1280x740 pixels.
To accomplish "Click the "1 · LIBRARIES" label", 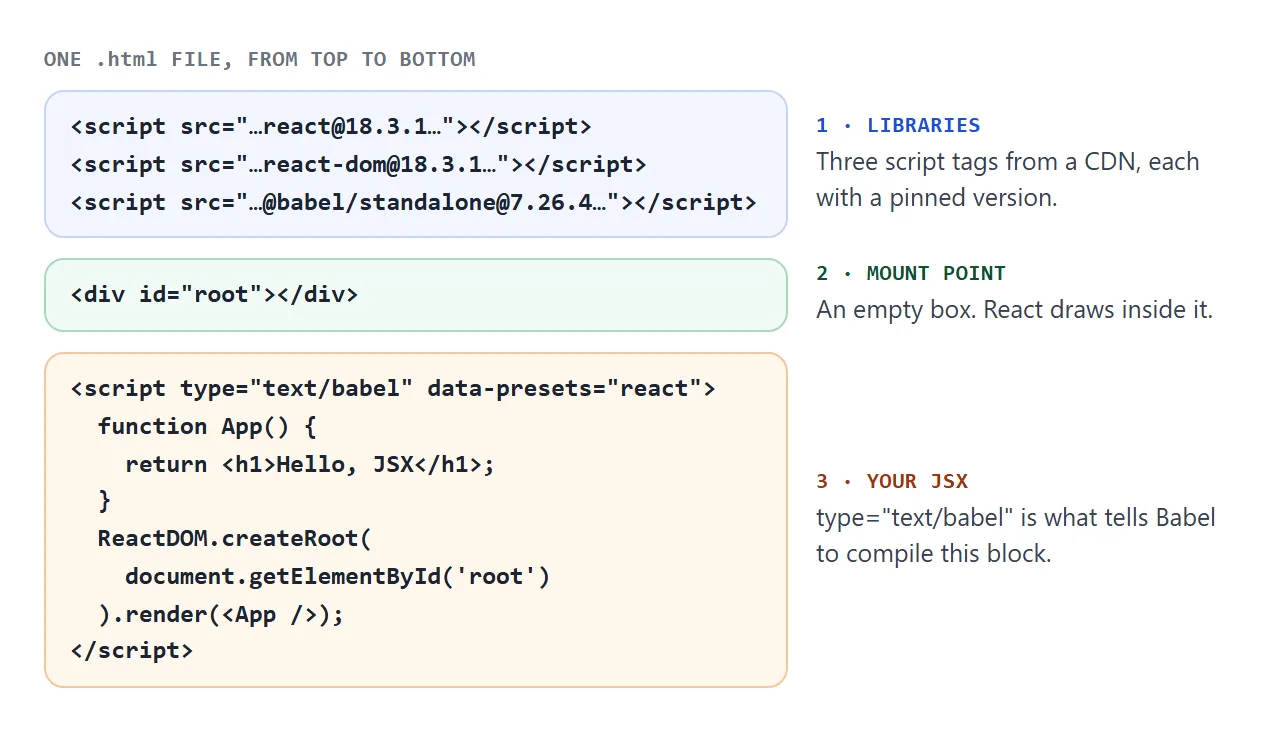I will [x=898, y=125].
